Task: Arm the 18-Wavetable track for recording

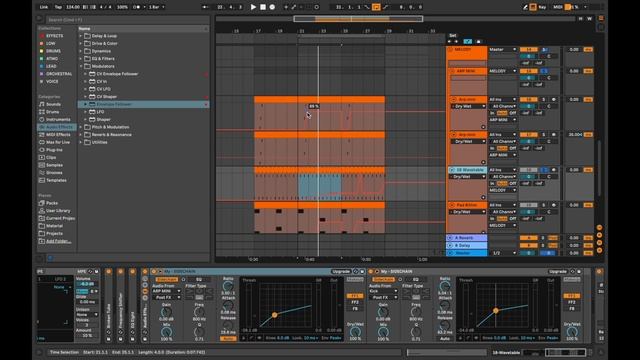Action: 554,170
